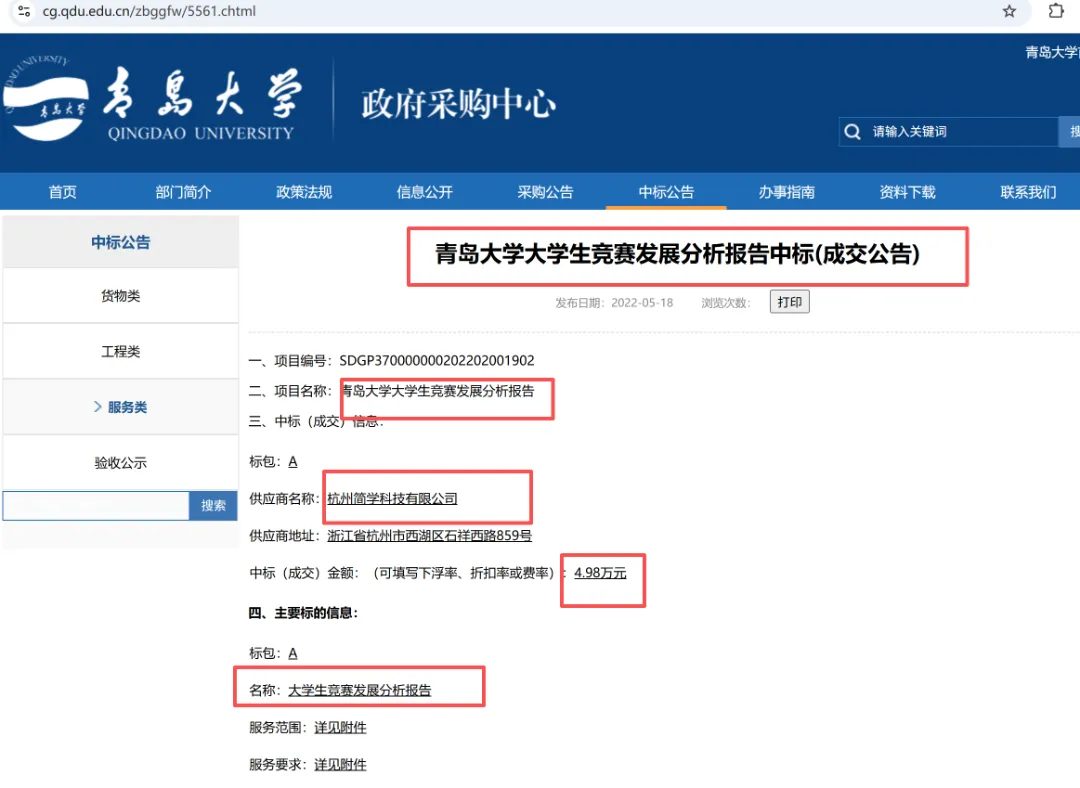Click supplier address 浙江省杭州市西湖区石祥西路859号
Image resolution: width=1080 pixels, height=788 pixels.
pyautogui.click(x=429, y=535)
